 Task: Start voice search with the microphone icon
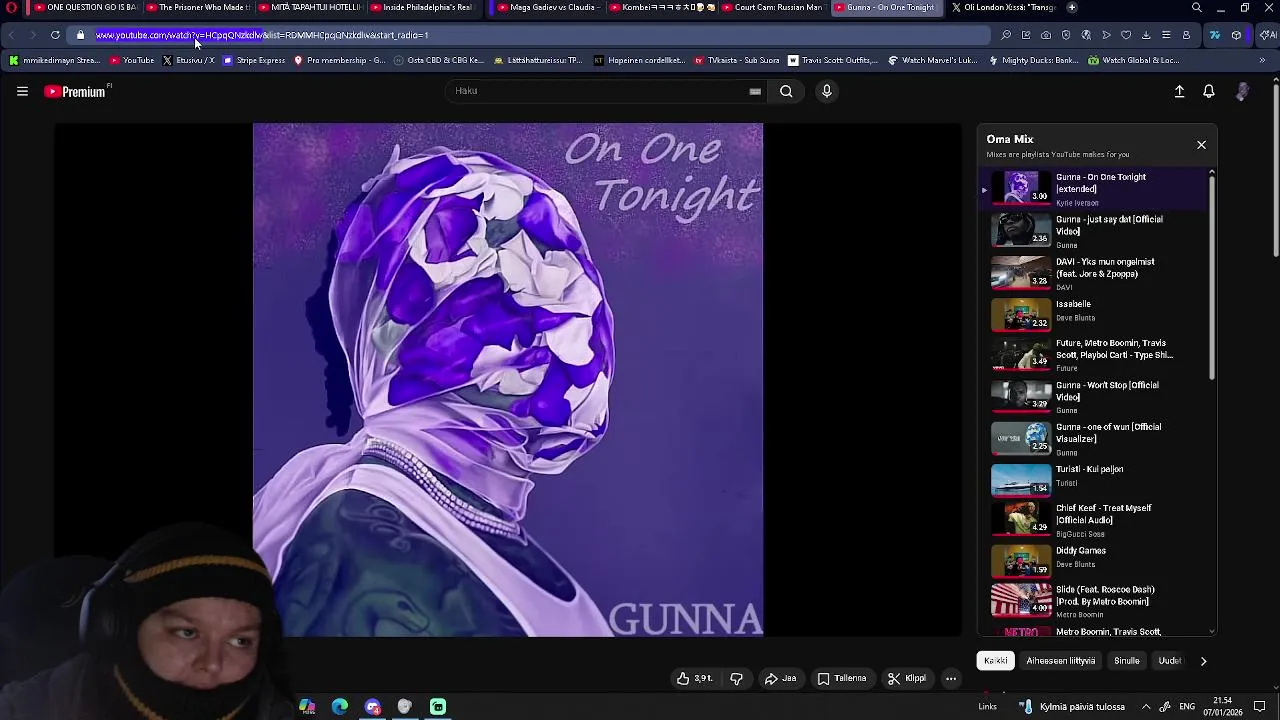[x=826, y=91]
